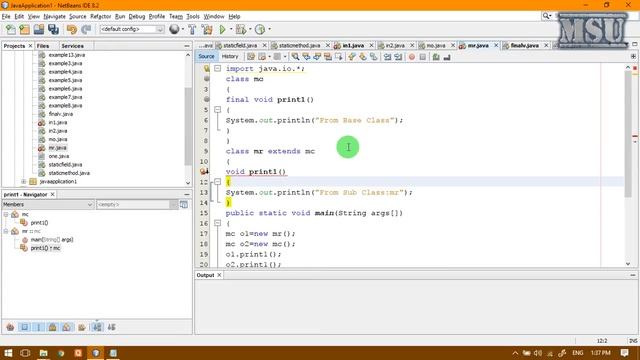Toggle Show Inner Classes filter in Navigator
640x360 pixels.
click(x=67, y=327)
